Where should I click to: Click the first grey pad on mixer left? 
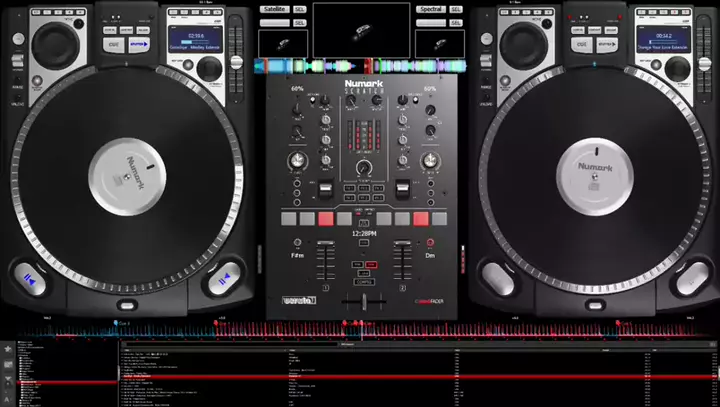coord(288,219)
